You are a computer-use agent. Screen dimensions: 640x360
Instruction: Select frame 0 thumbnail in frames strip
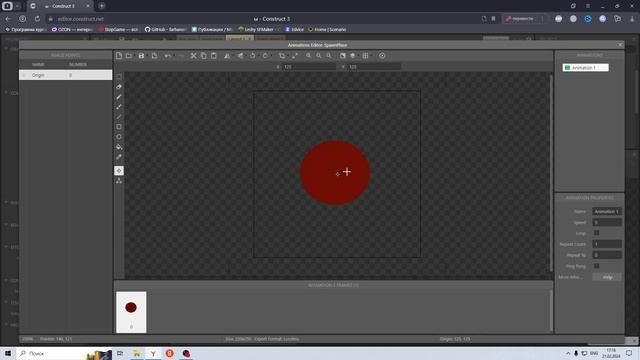point(131,312)
